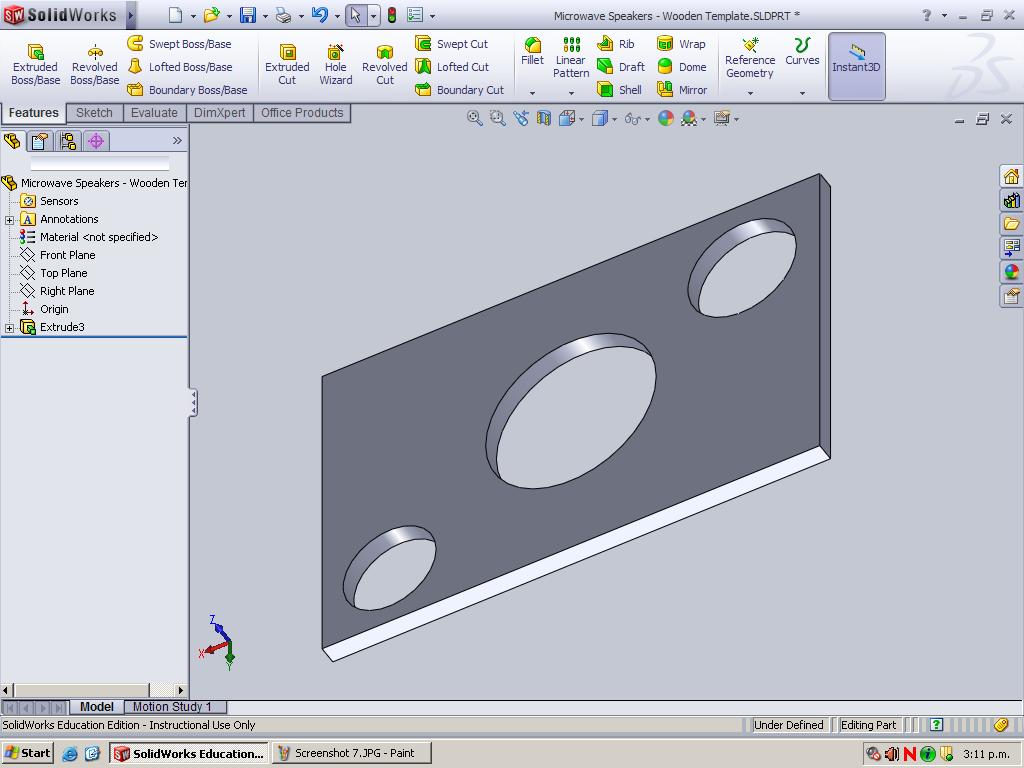The width and height of the screenshot is (1024, 768).
Task: Switch to the Motion Study 1 tab
Action: tap(173, 707)
